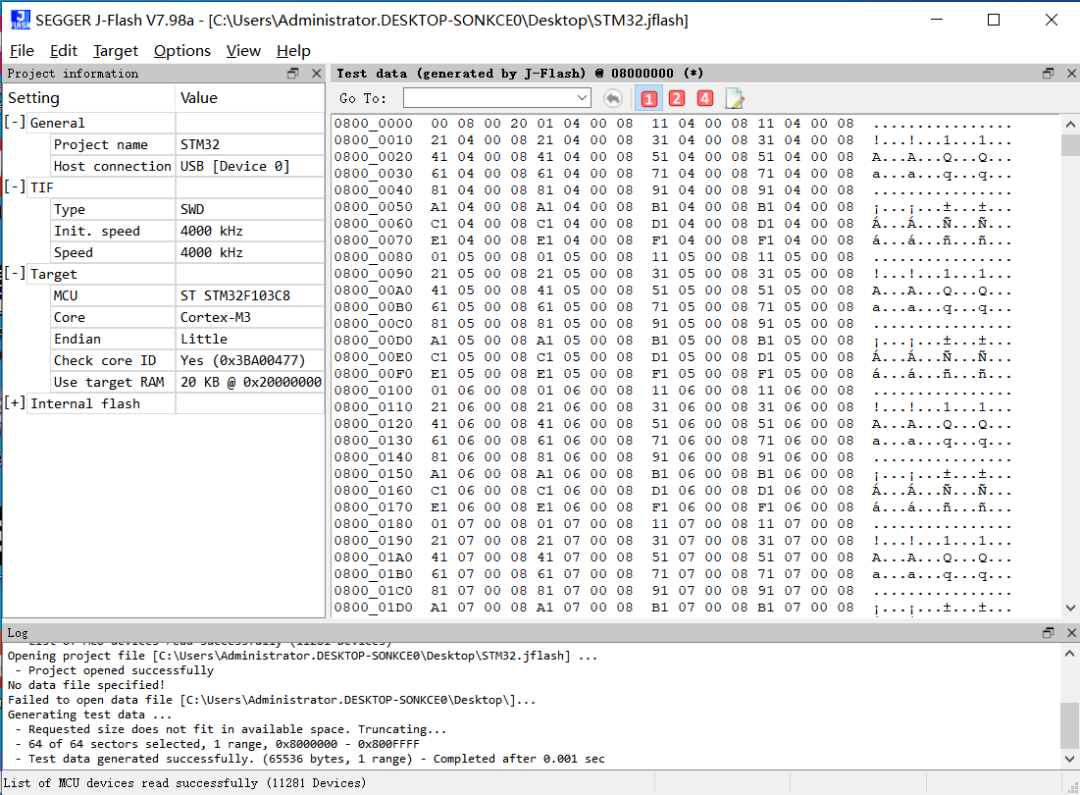Click the Core value Cortex-M3

[x=216, y=318]
